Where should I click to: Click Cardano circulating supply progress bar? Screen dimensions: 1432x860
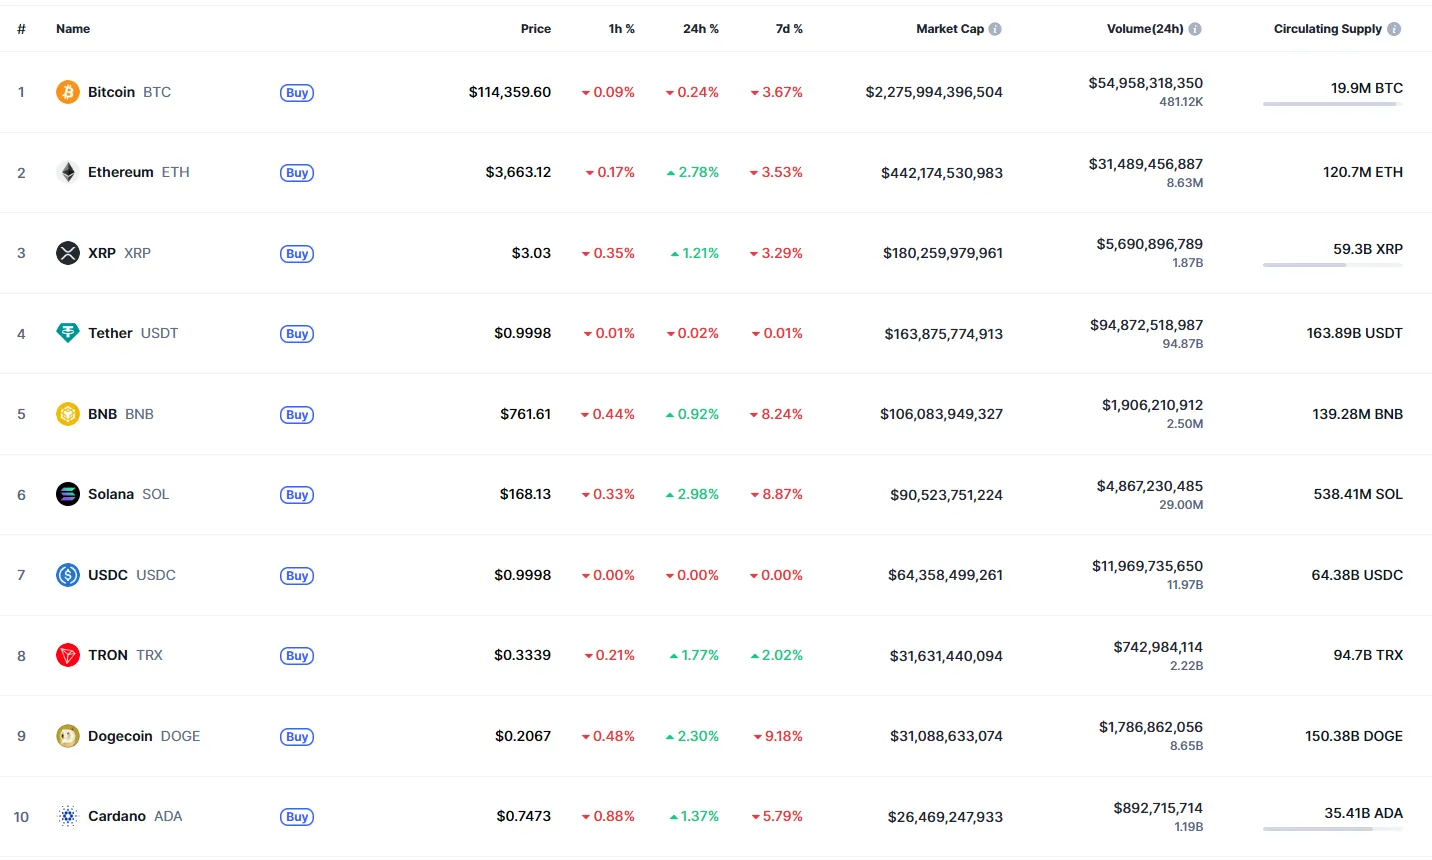pos(1333,829)
